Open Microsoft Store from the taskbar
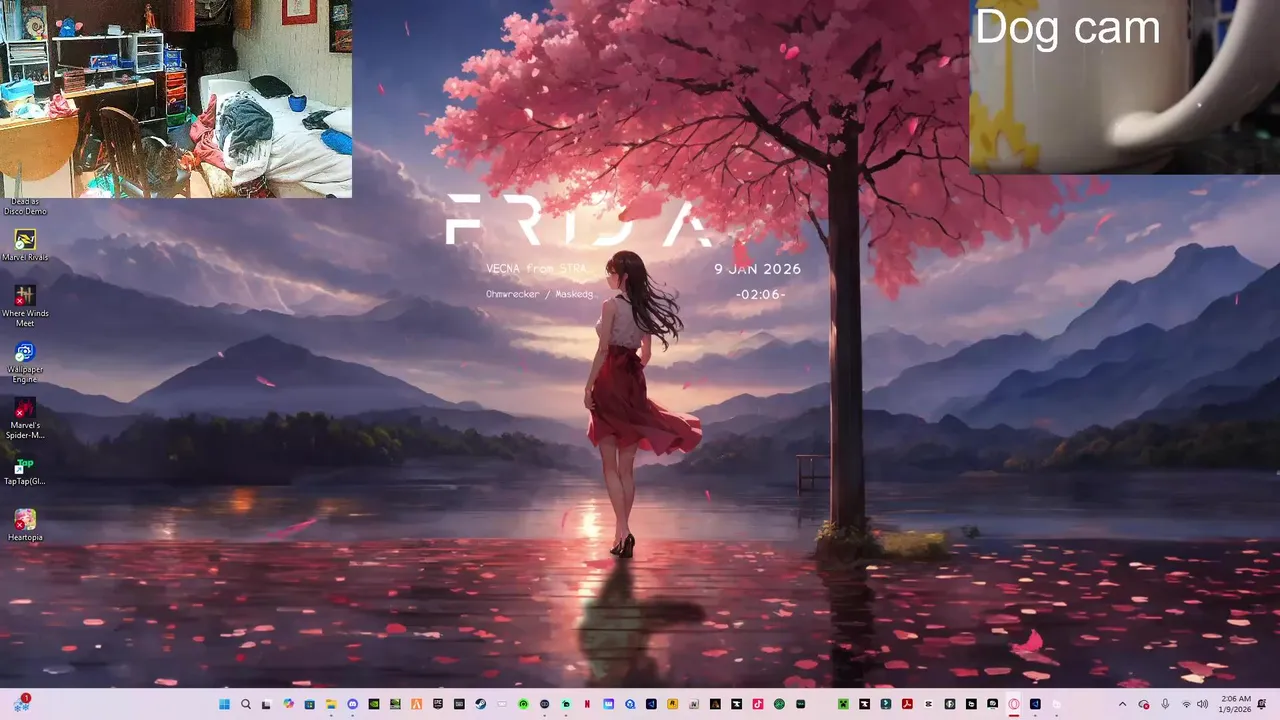Screen dimensions: 1280x720 tap(309, 704)
